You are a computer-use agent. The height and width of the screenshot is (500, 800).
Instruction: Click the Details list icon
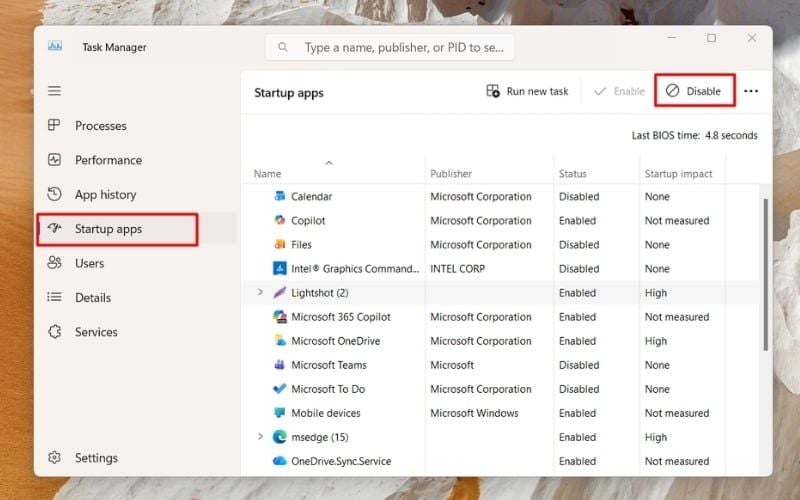click(x=54, y=297)
